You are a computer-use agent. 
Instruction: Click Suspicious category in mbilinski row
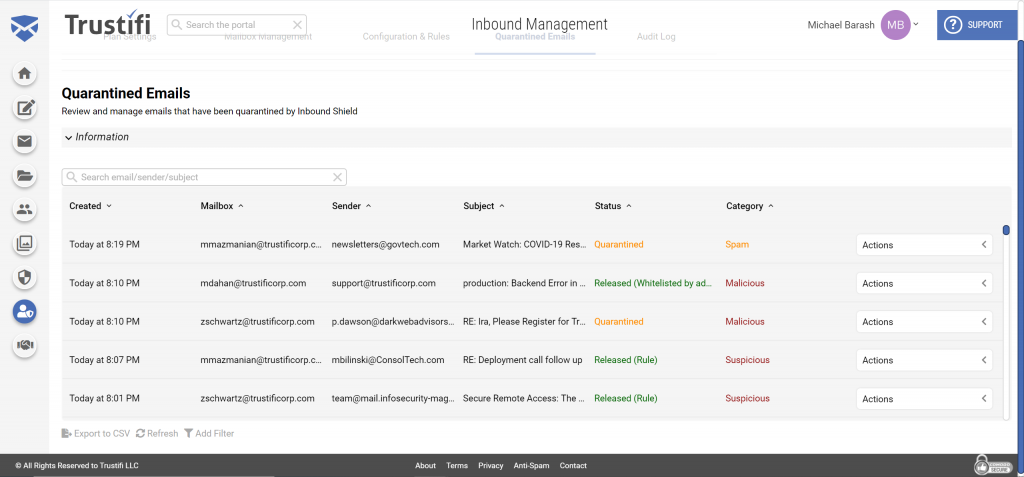tap(747, 360)
